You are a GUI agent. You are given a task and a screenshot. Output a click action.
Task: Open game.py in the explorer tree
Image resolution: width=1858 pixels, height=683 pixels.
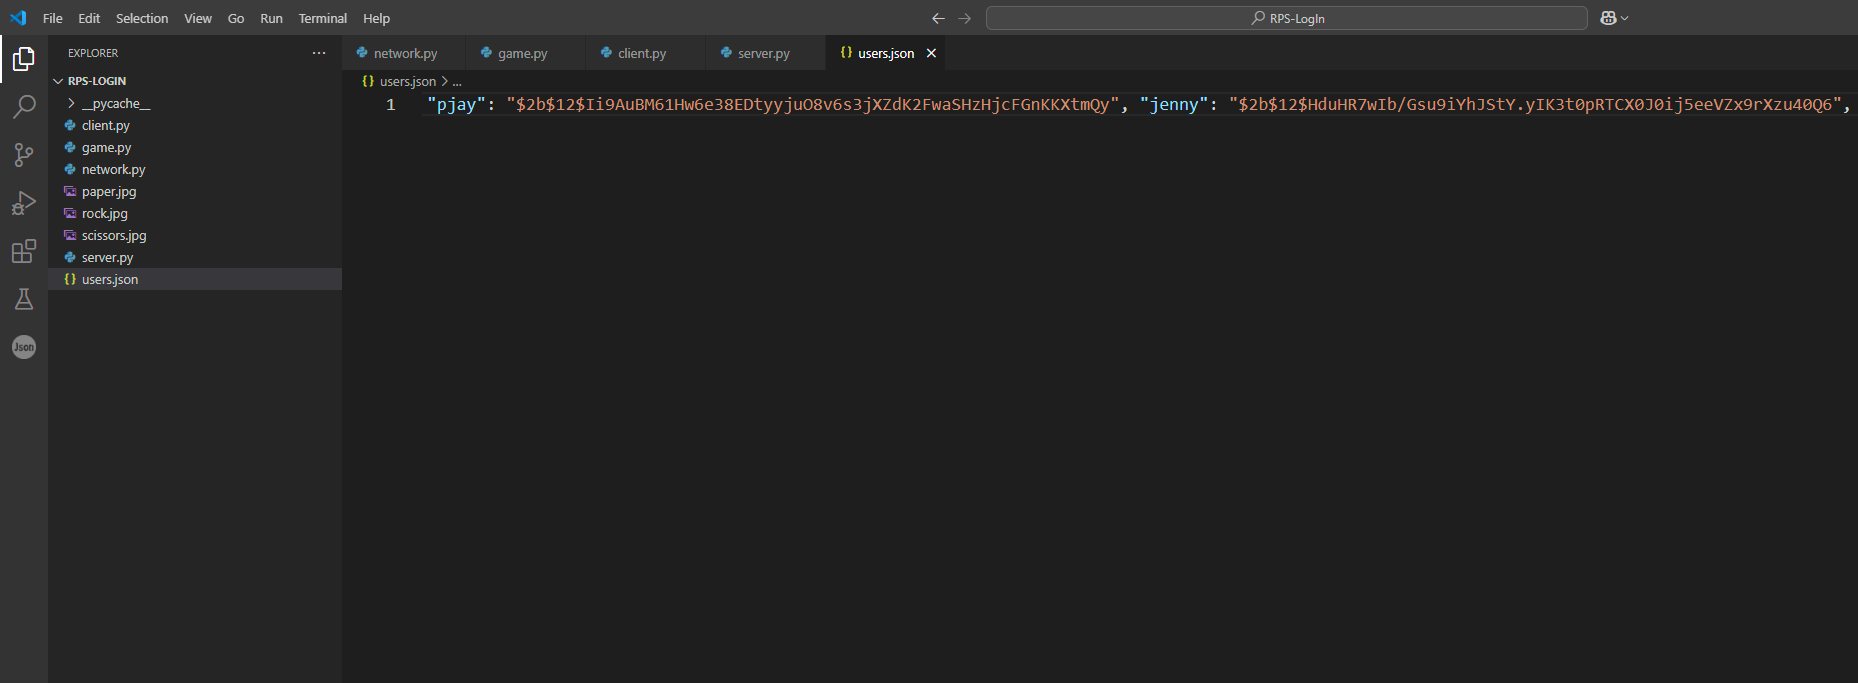(x=195, y=147)
